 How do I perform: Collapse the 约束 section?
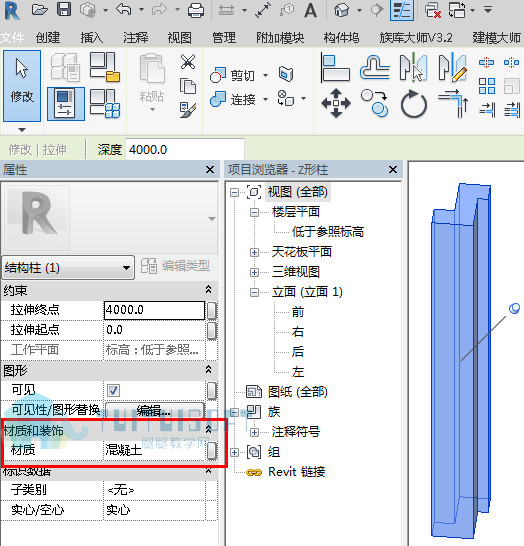click(x=208, y=290)
